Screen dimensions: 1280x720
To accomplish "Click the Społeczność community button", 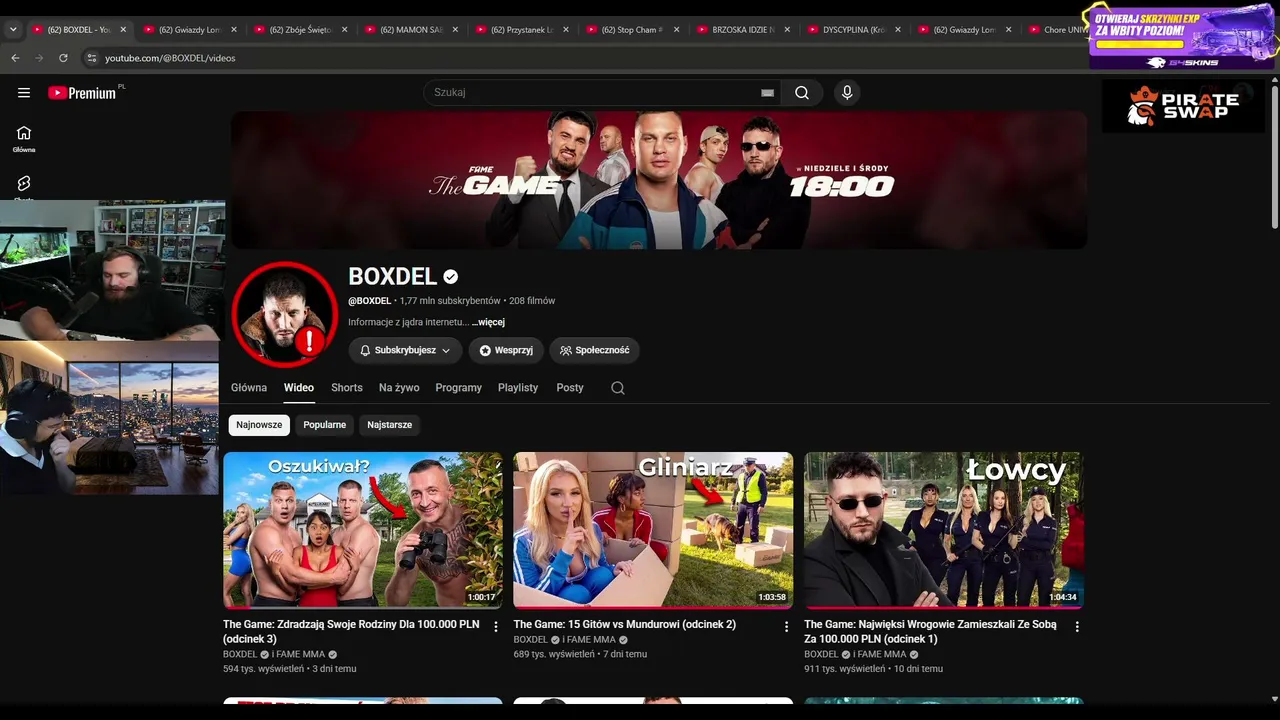I will click(x=594, y=351).
